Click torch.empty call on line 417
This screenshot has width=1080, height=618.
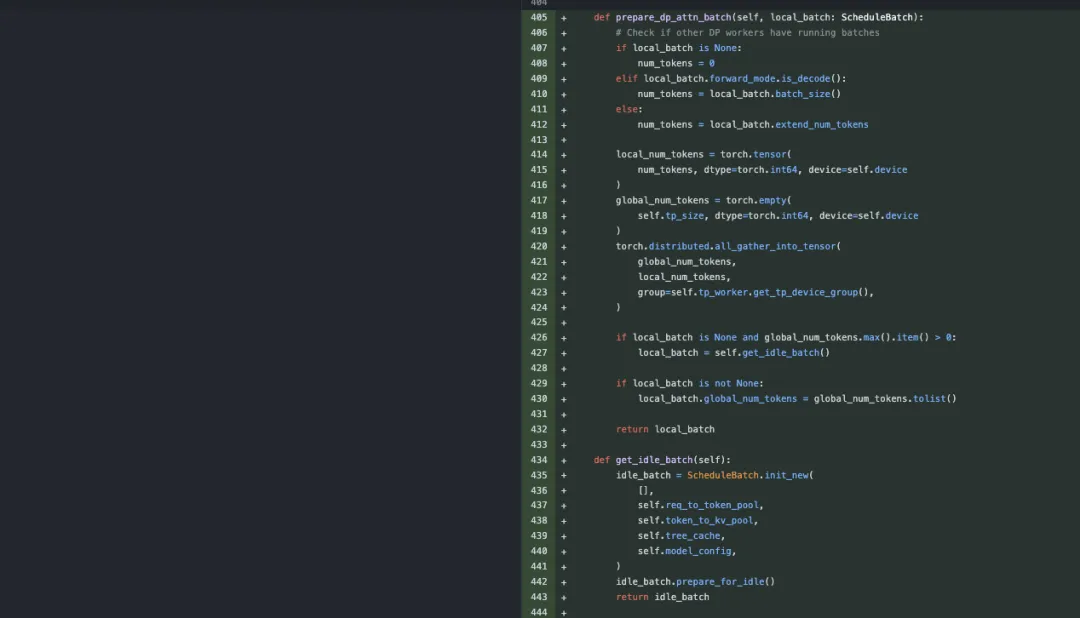click(758, 200)
